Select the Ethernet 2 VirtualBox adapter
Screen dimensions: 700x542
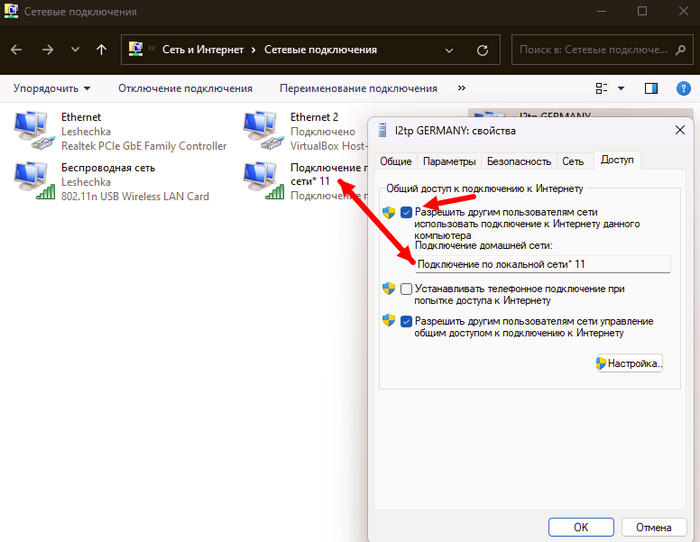tap(264, 131)
